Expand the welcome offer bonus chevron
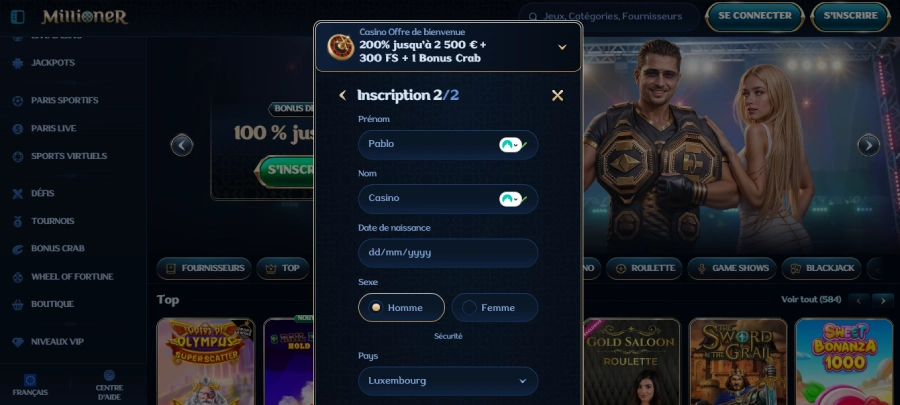Viewport: 900px width, 405px height. click(x=562, y=47)
